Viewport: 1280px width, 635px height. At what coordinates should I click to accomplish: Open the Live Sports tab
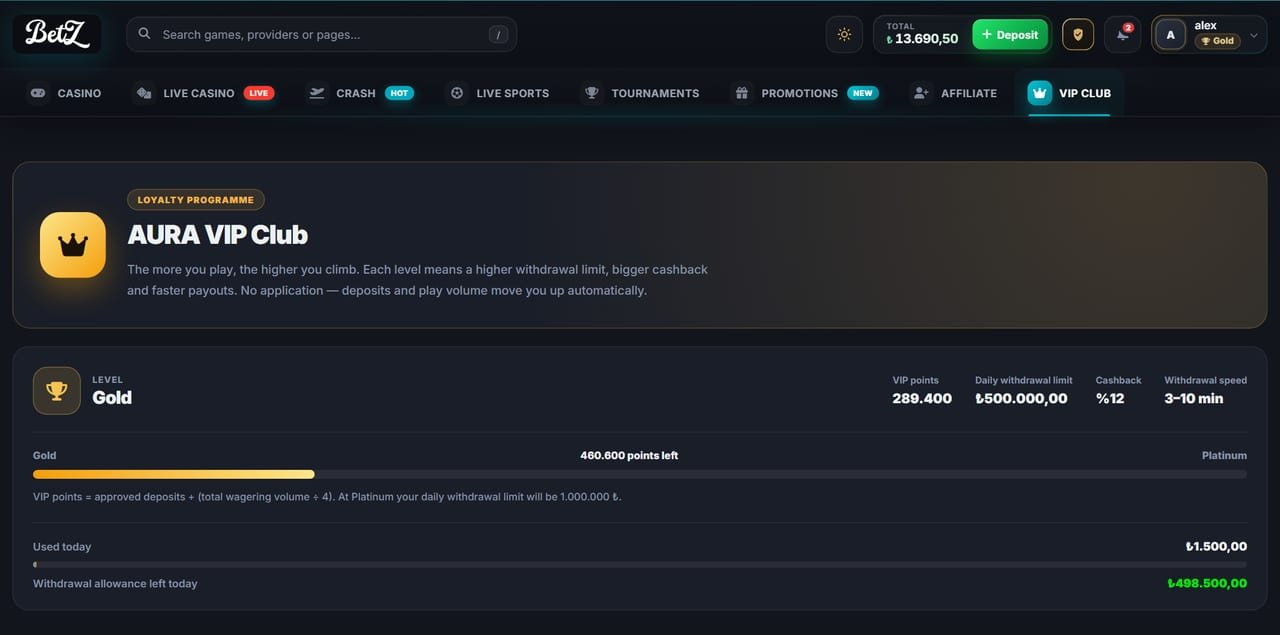pyautogui.click(x=498, y=93)
